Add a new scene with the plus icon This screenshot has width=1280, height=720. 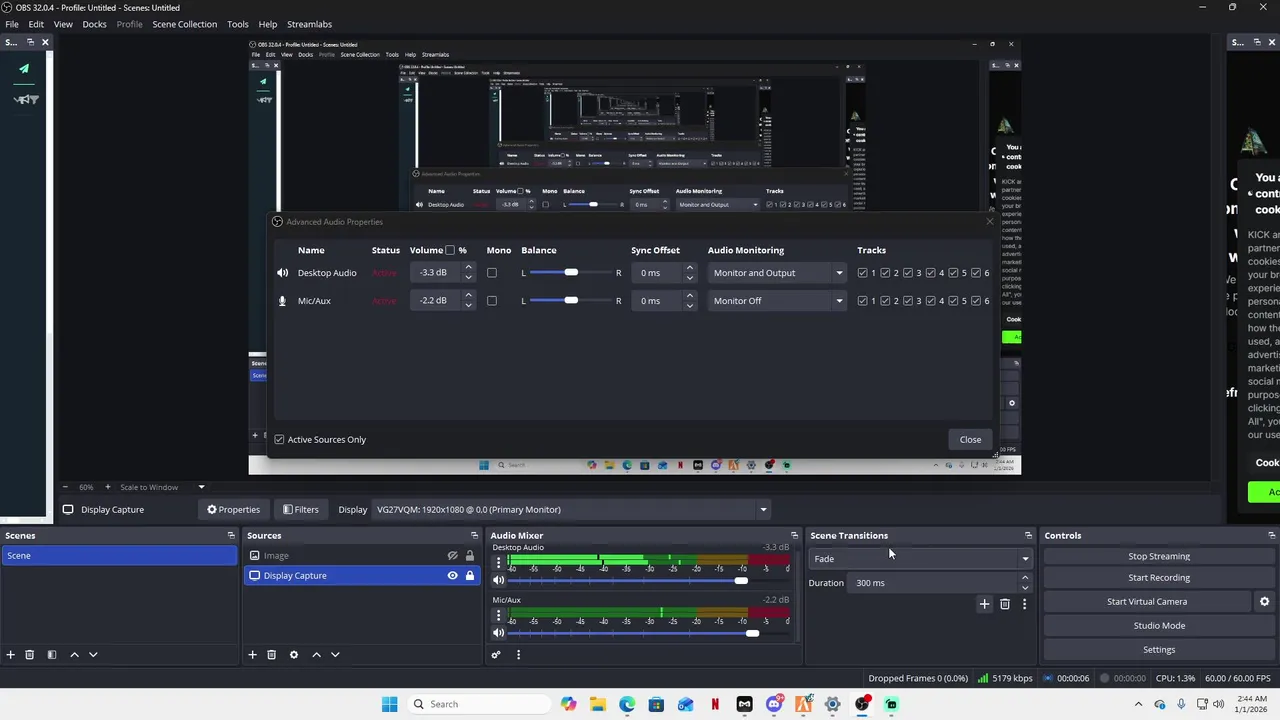point(10,655)
